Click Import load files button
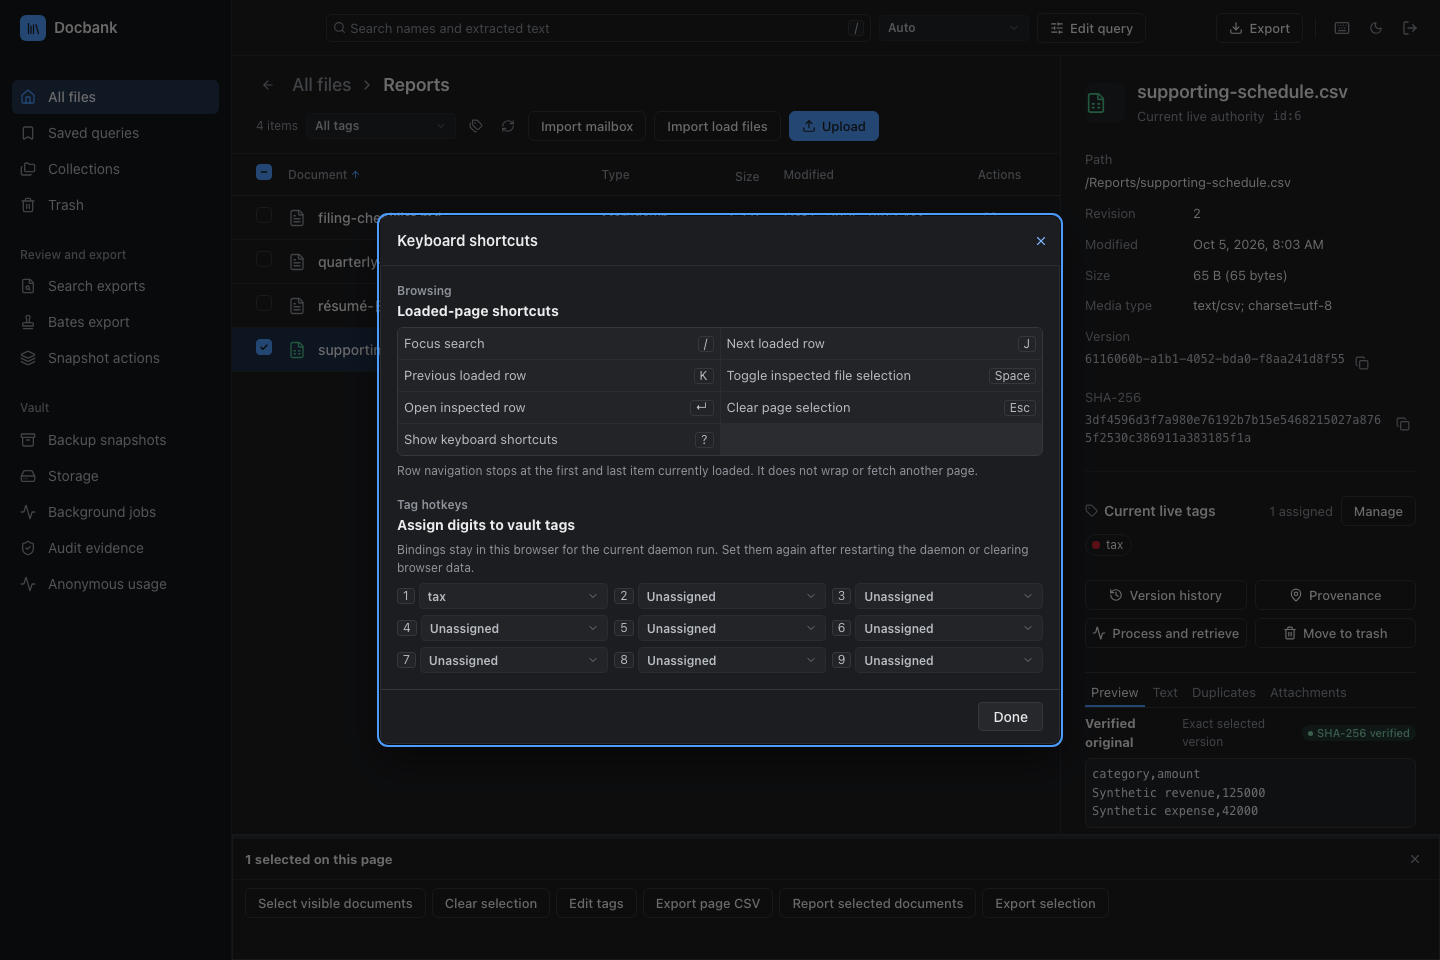 click(717, 126)
